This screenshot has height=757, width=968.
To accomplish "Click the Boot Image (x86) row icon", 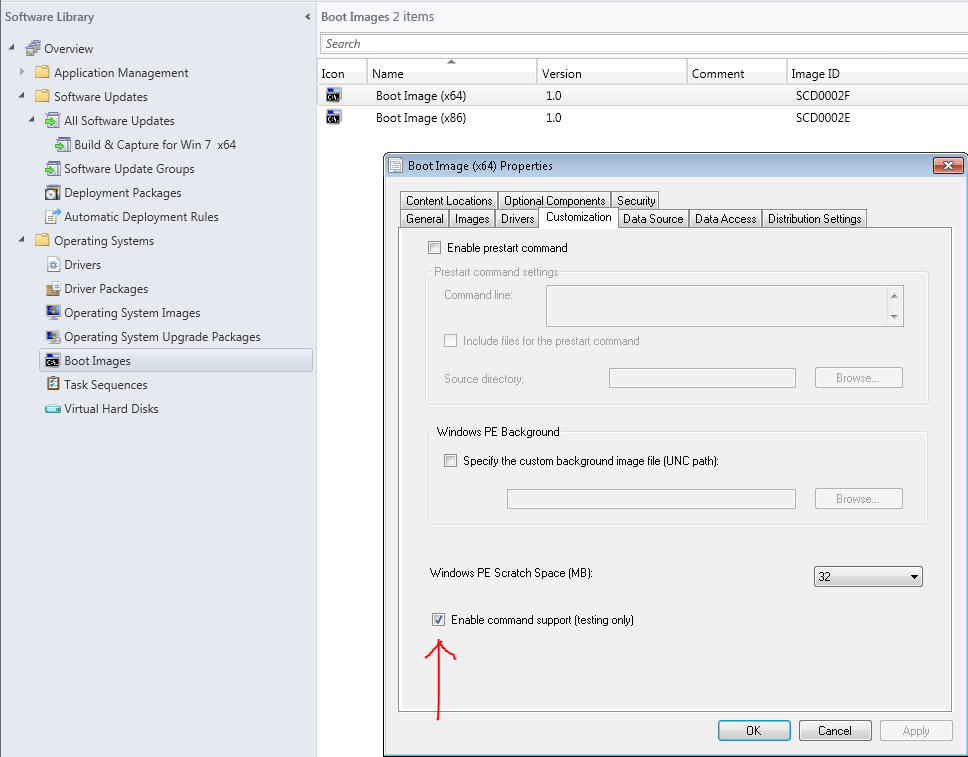I will coord(333,117).
